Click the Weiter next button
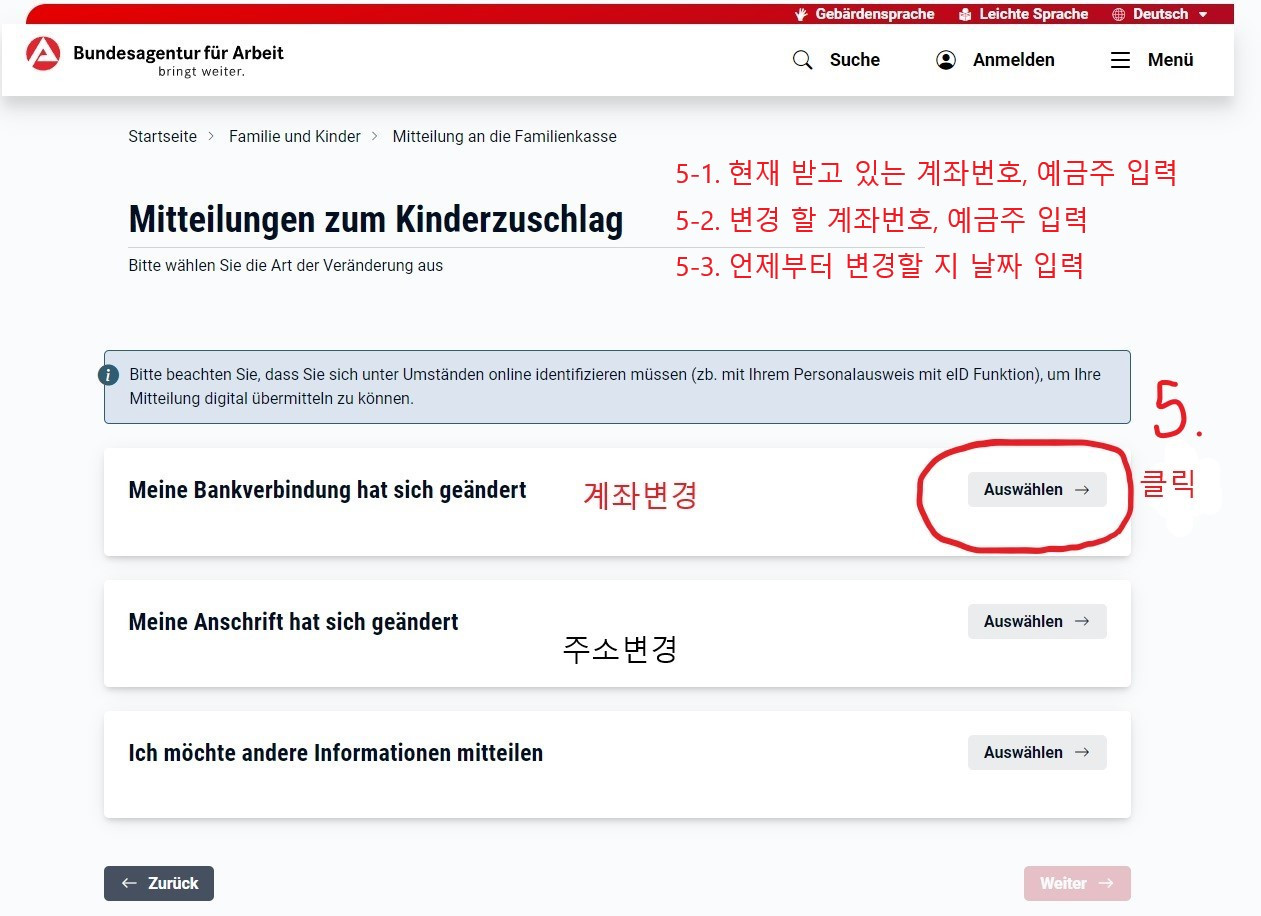The image size is (1261, 916). pyautogui.click(x=1077, y=883)
